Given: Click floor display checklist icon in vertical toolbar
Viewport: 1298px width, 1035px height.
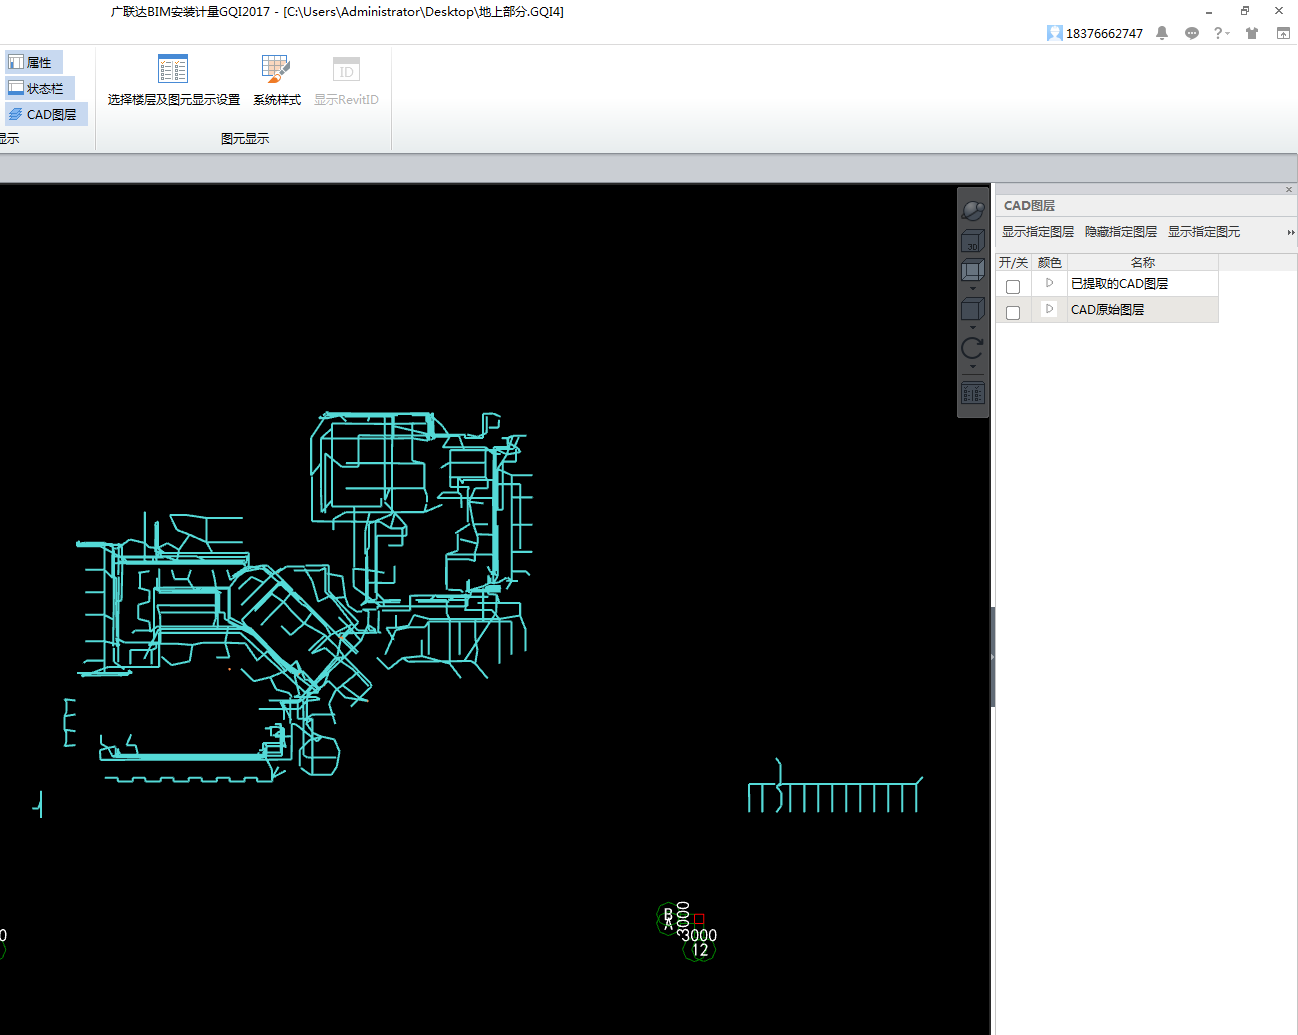Looking at the screenshot, I should point(973,393).
